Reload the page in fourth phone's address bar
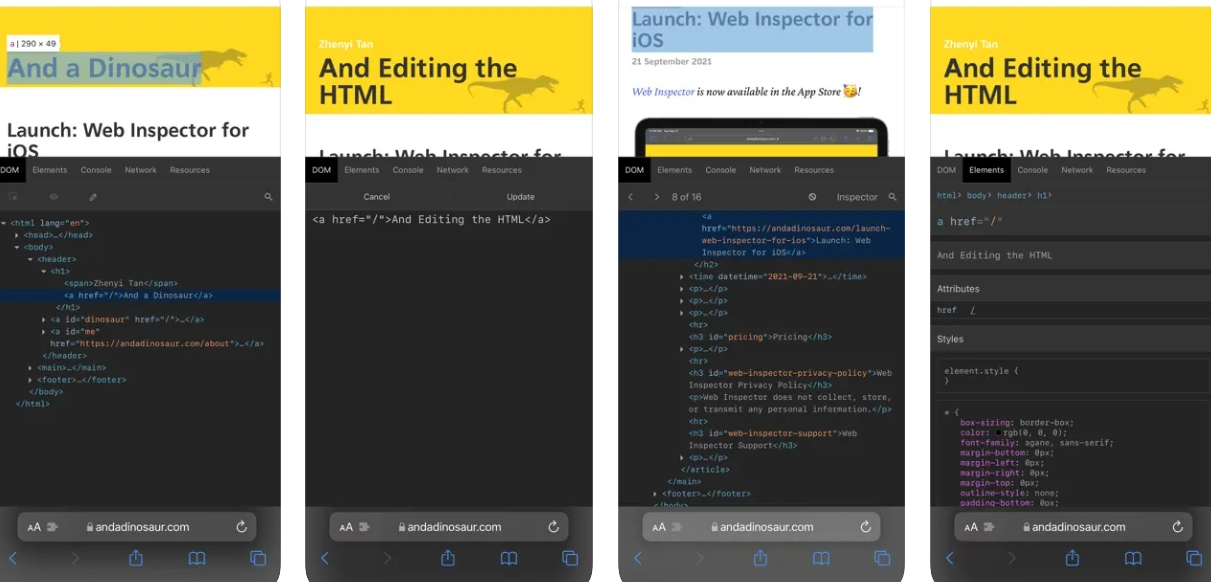Screen dimensions: 1211x582 coord(1177,527)
